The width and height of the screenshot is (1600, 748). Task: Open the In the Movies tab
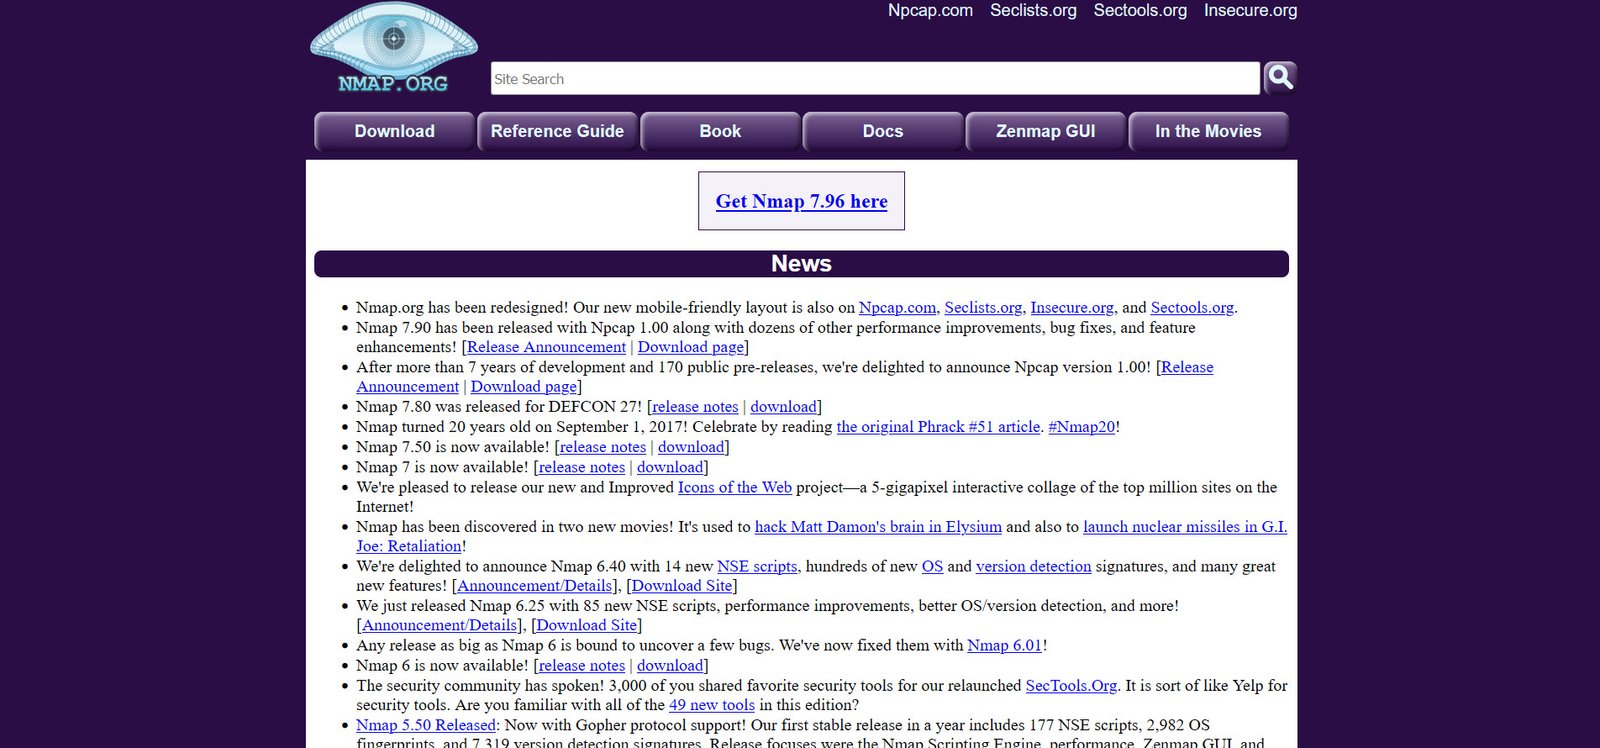(1208, 131)
